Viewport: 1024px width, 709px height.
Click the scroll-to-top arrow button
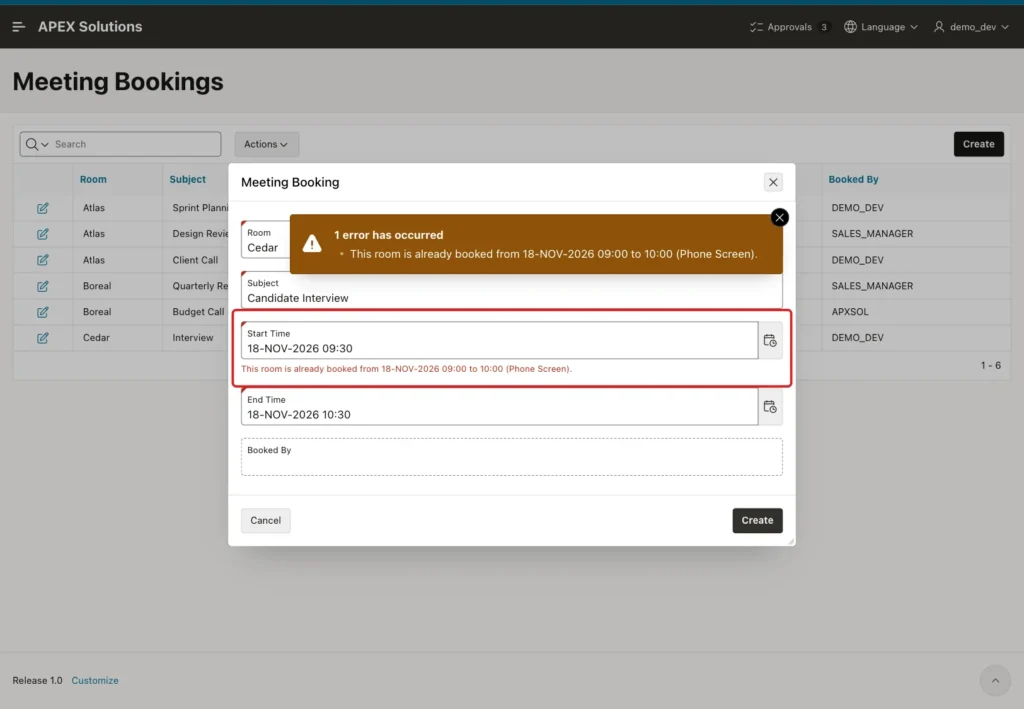click(995, 680)
